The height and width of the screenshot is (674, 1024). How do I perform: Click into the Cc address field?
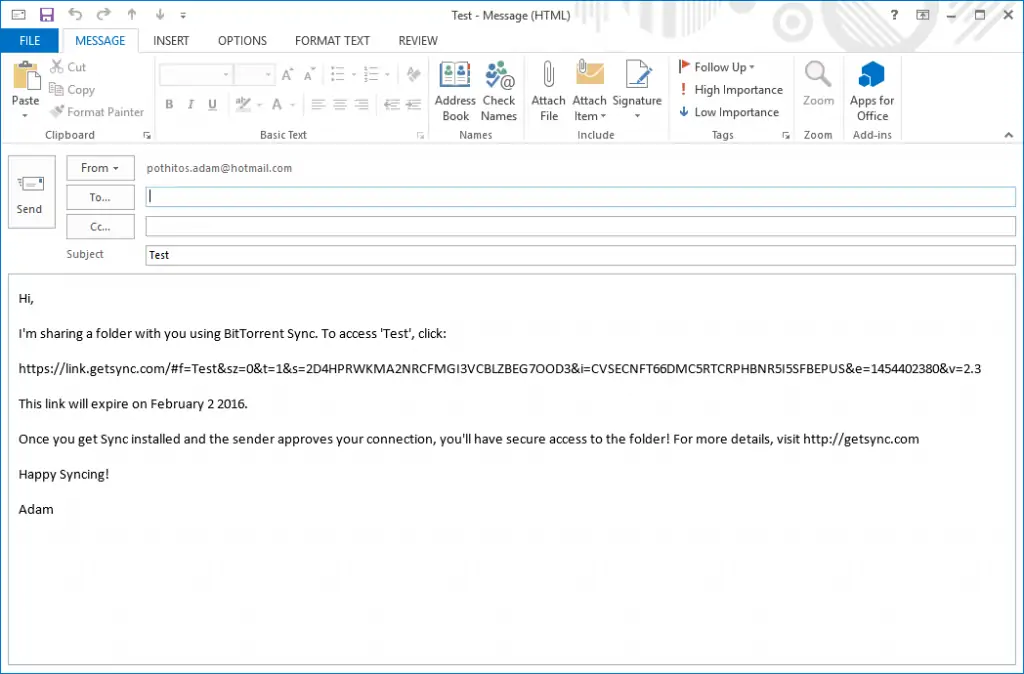[x=581, y=226]
